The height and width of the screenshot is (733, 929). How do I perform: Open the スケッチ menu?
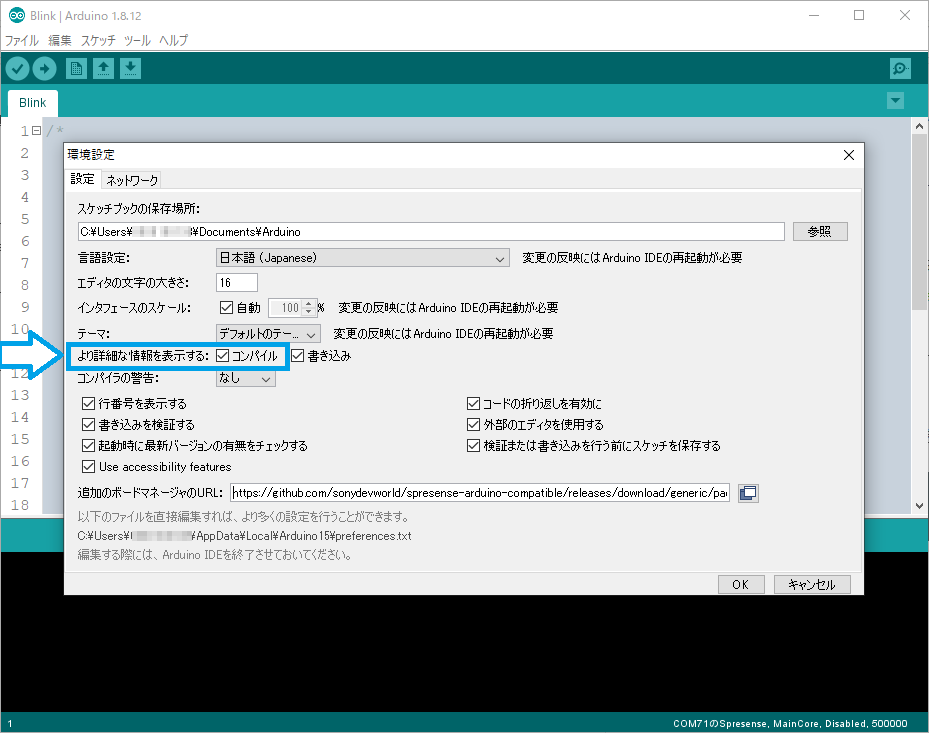coord(98,40)
